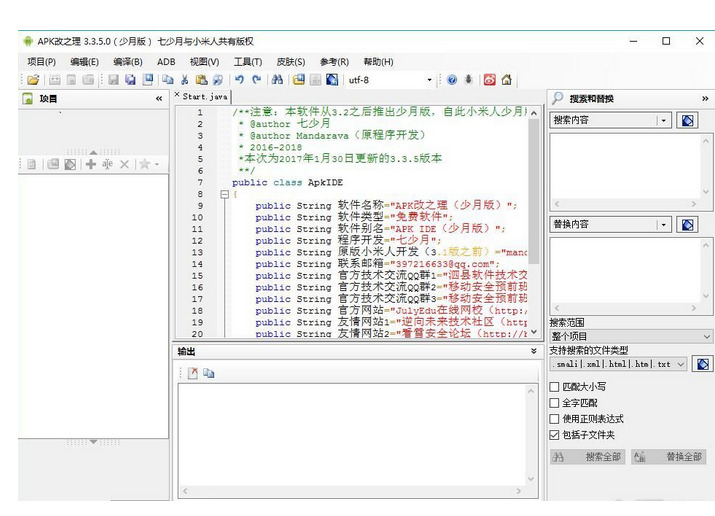Click the blue-white diagonal icon left of utf-8
This screenshot has height=516, width=715.
(332, 80)
